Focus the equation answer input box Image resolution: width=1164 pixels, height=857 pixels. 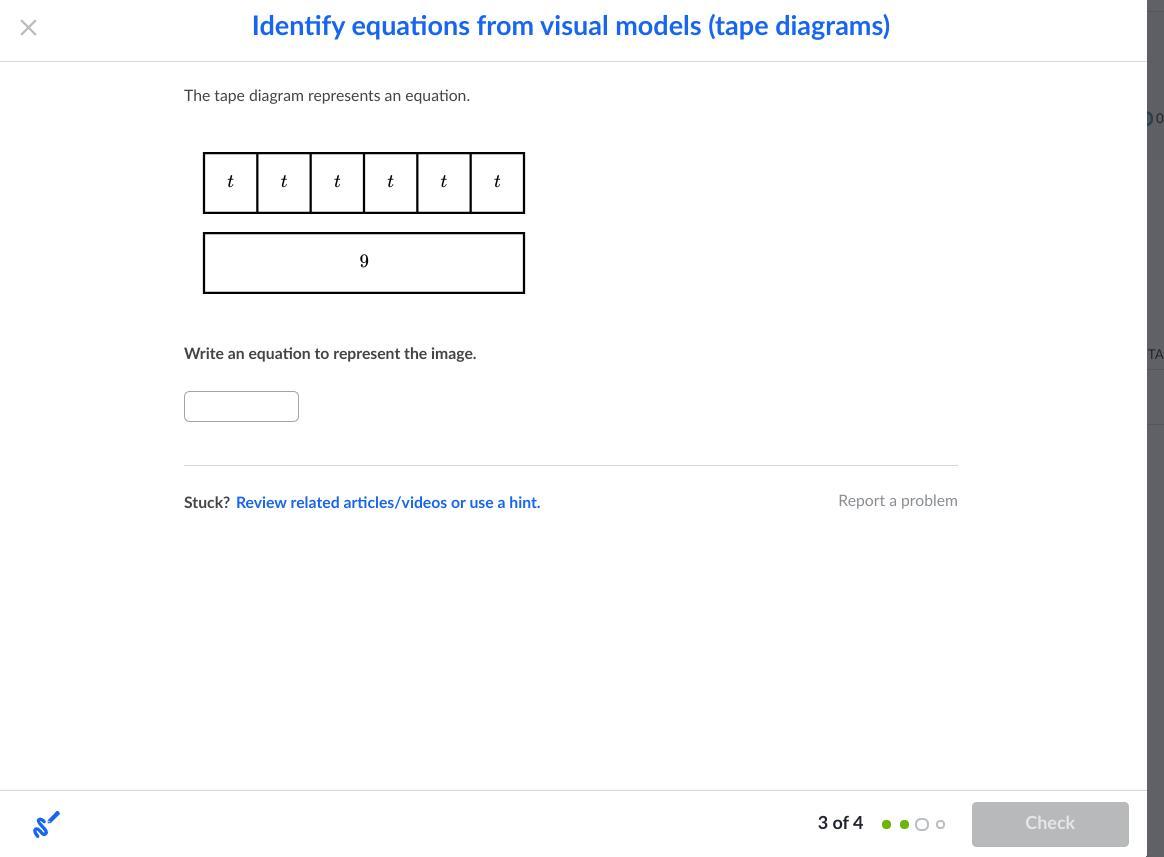(x=241, y=406)
